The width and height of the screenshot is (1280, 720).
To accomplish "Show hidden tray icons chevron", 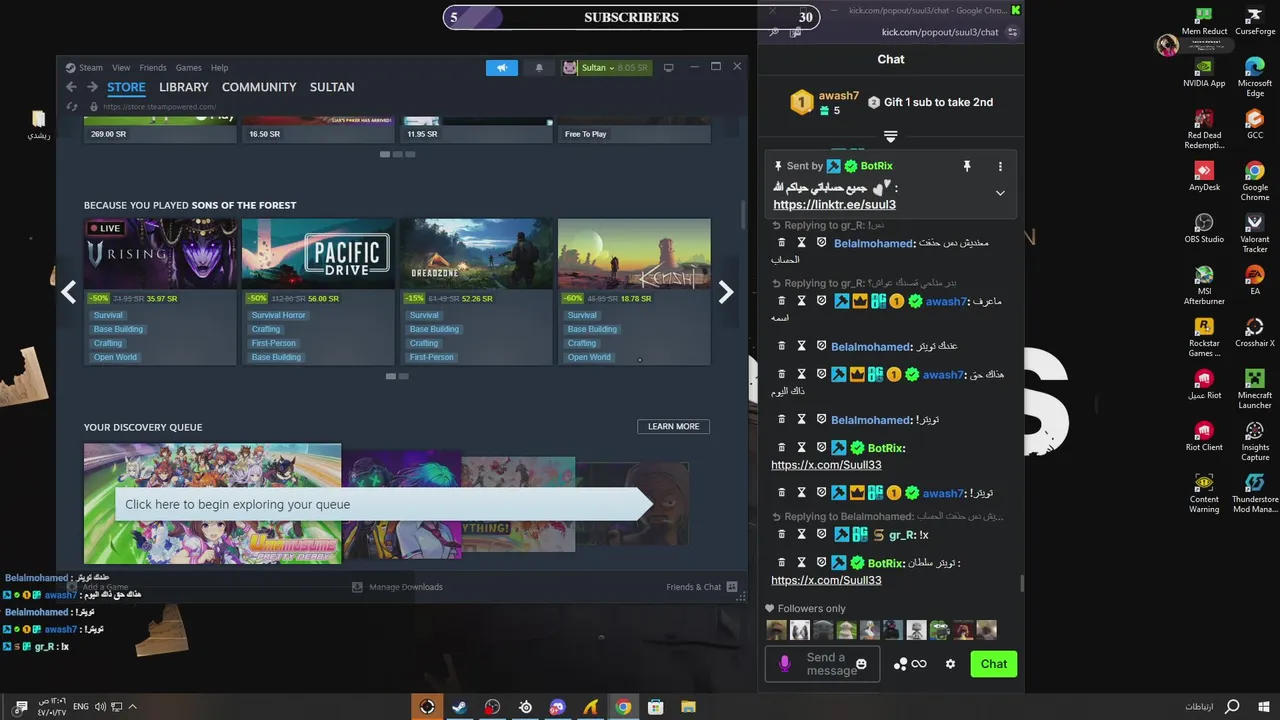I will point(132,707).
